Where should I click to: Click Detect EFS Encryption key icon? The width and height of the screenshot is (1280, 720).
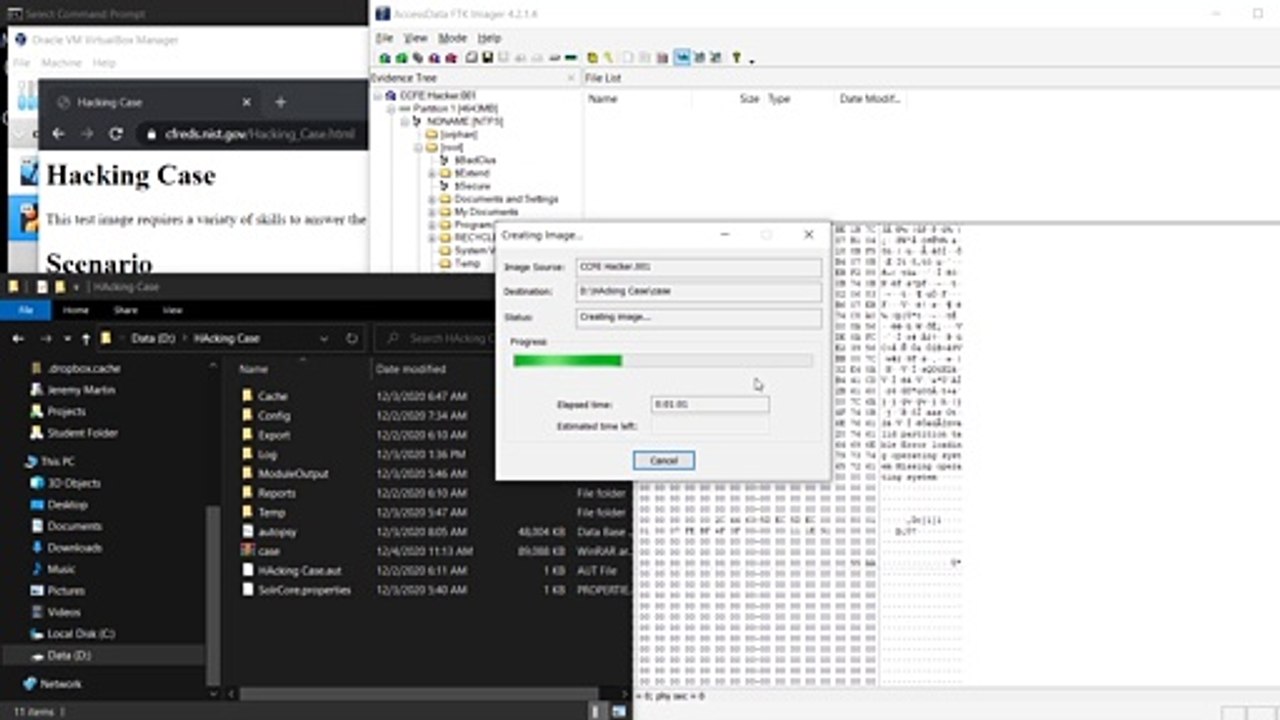coord(609,58)
